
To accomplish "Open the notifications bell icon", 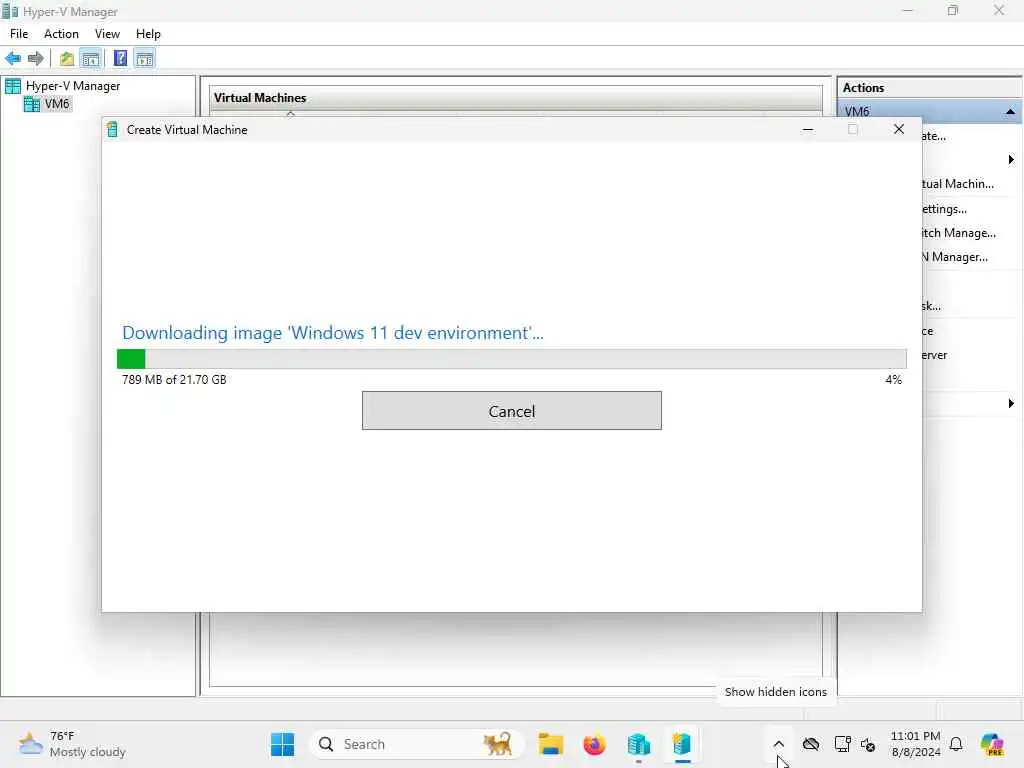I will 956,744.
